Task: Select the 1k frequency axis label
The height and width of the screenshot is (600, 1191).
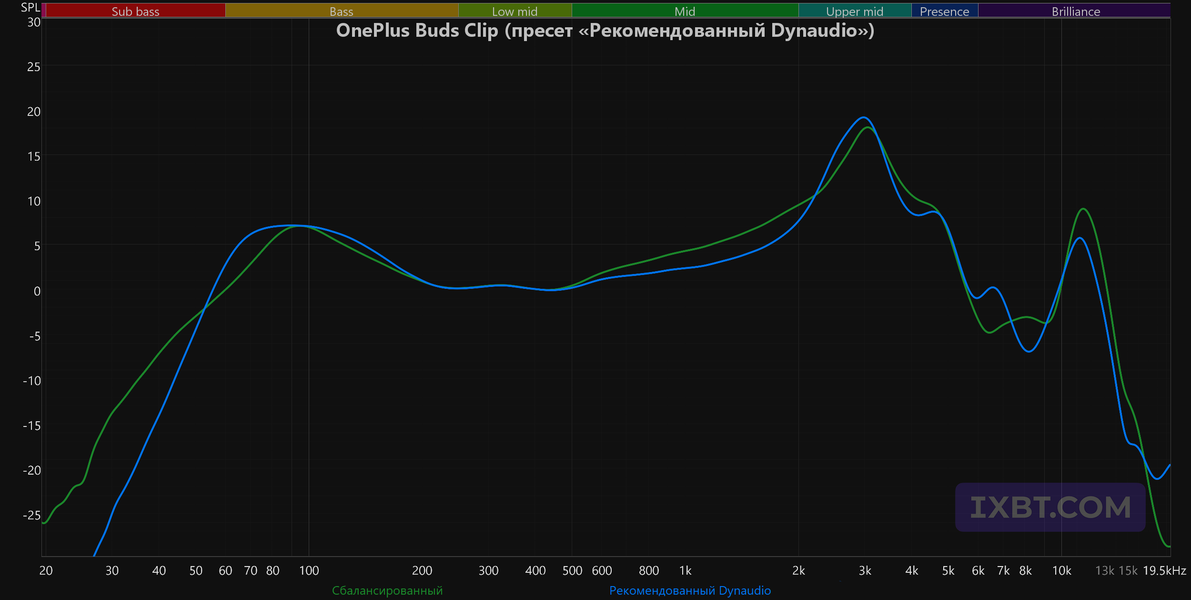Action: coord(685,571)
